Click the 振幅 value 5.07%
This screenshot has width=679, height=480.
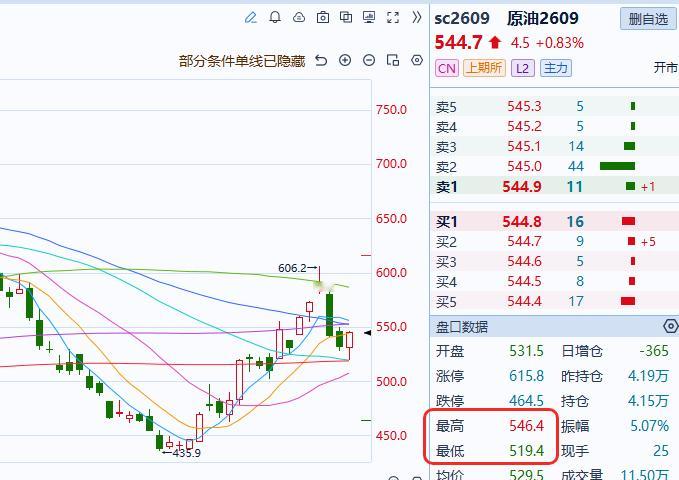649,426
